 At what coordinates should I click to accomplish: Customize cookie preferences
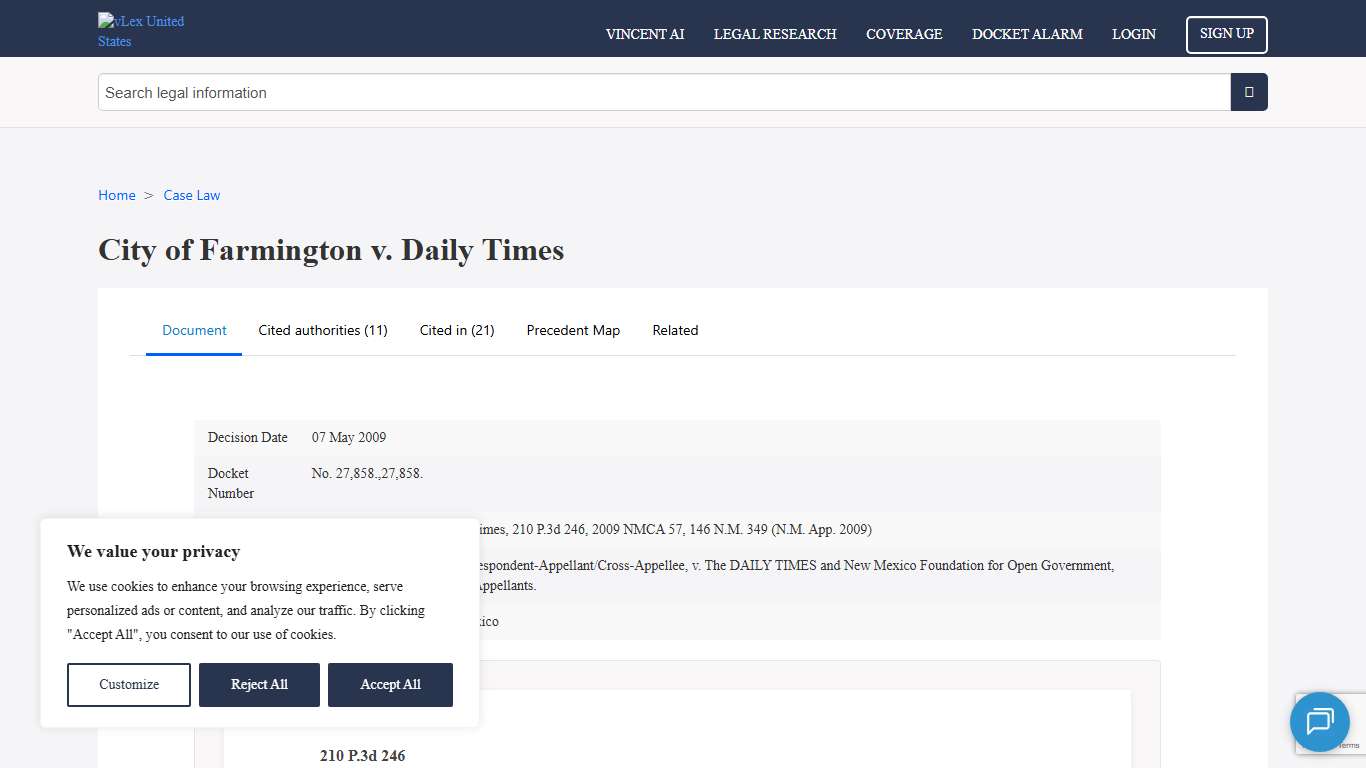click(x=128, y=684)
